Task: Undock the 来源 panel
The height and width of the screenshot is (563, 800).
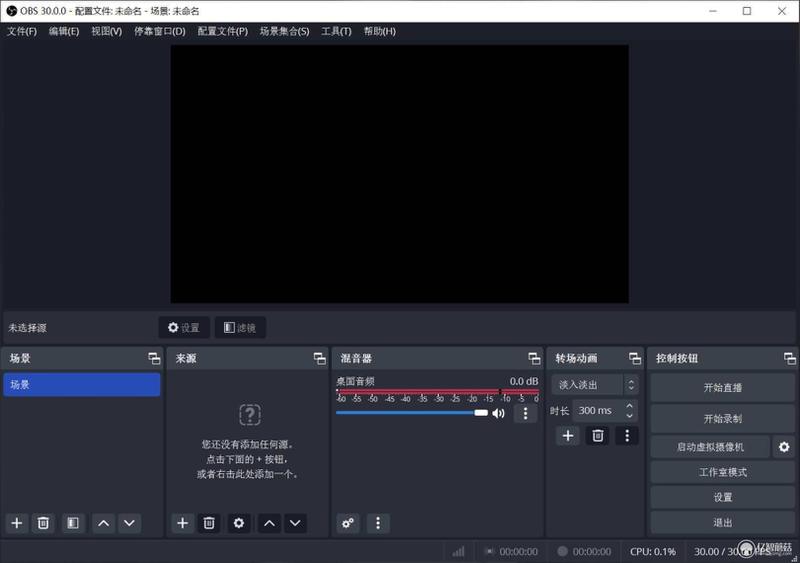Action: pos(320,358)
